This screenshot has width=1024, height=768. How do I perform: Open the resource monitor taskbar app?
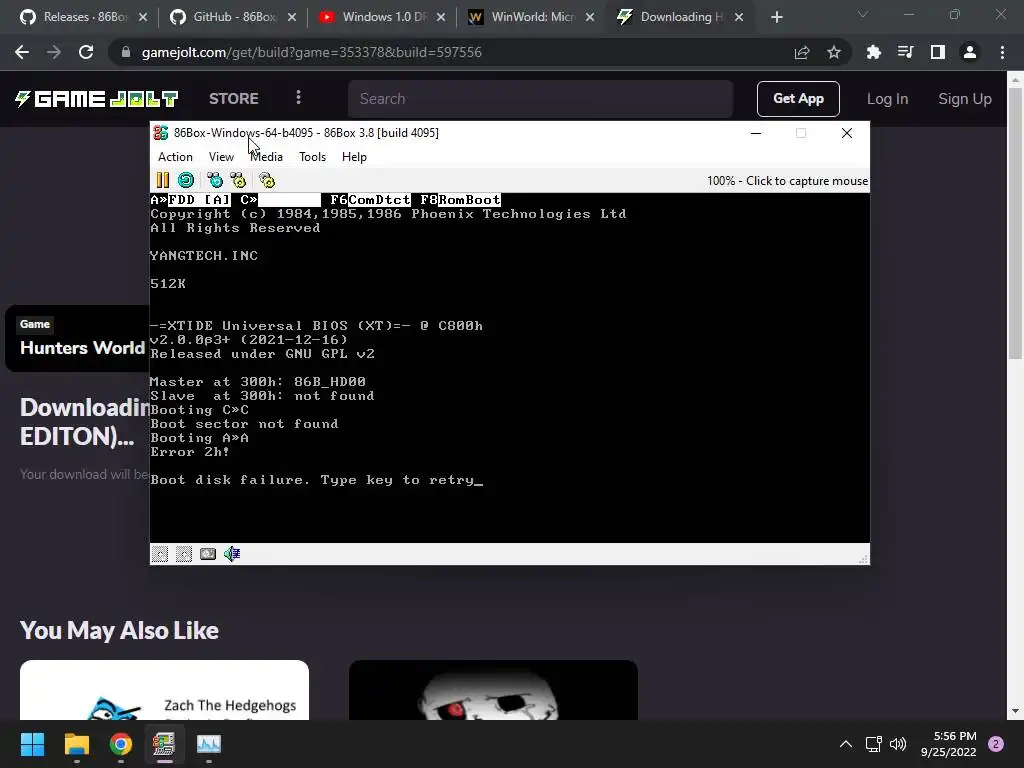click(209, 744)
